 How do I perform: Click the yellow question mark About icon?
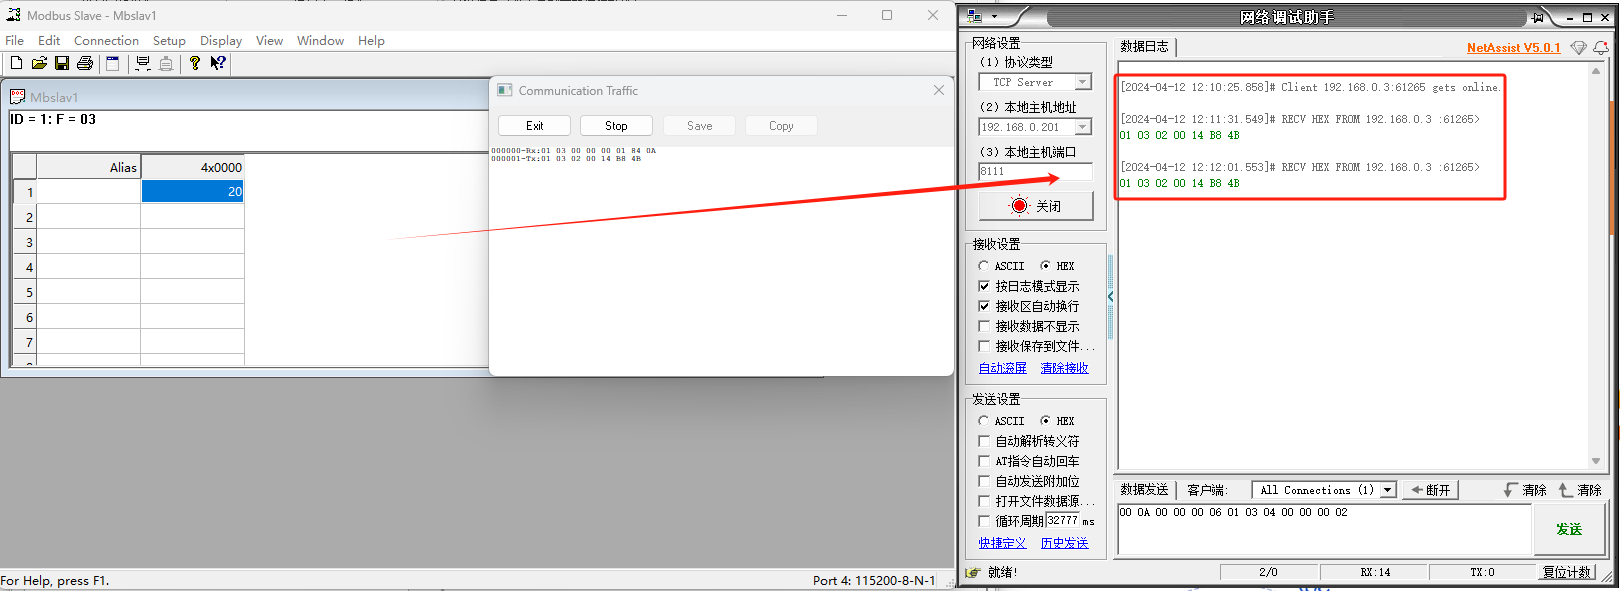point(195,63)
